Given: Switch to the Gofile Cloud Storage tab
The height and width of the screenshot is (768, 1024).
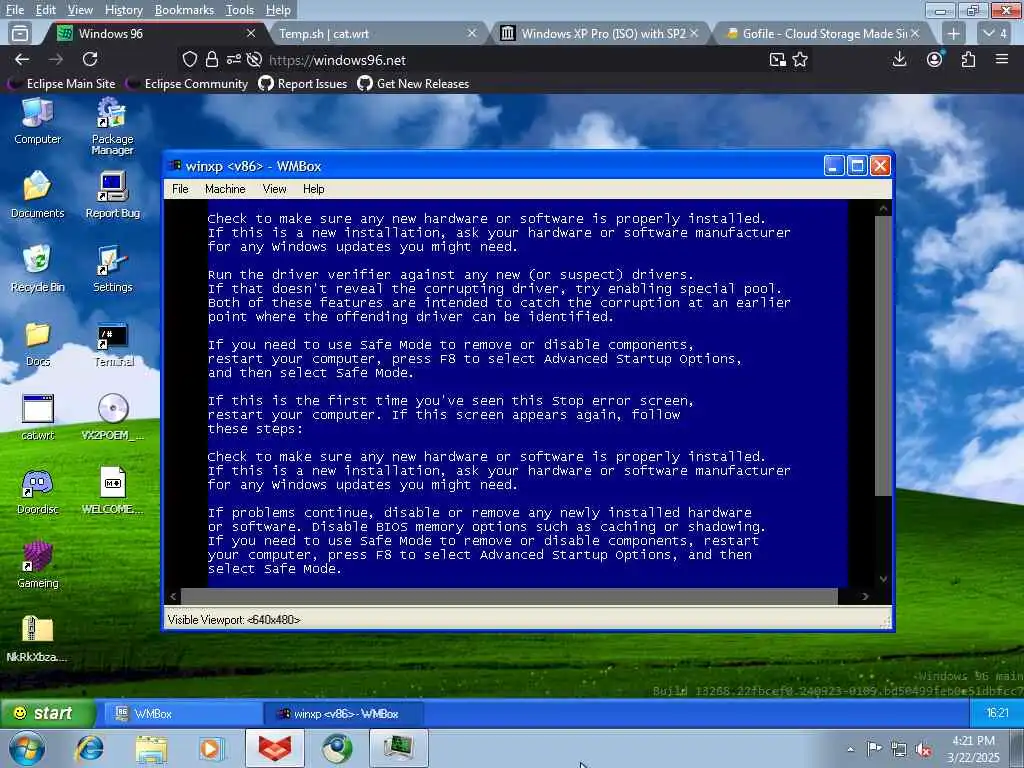Looking at the screenshot, I should 822,33.
